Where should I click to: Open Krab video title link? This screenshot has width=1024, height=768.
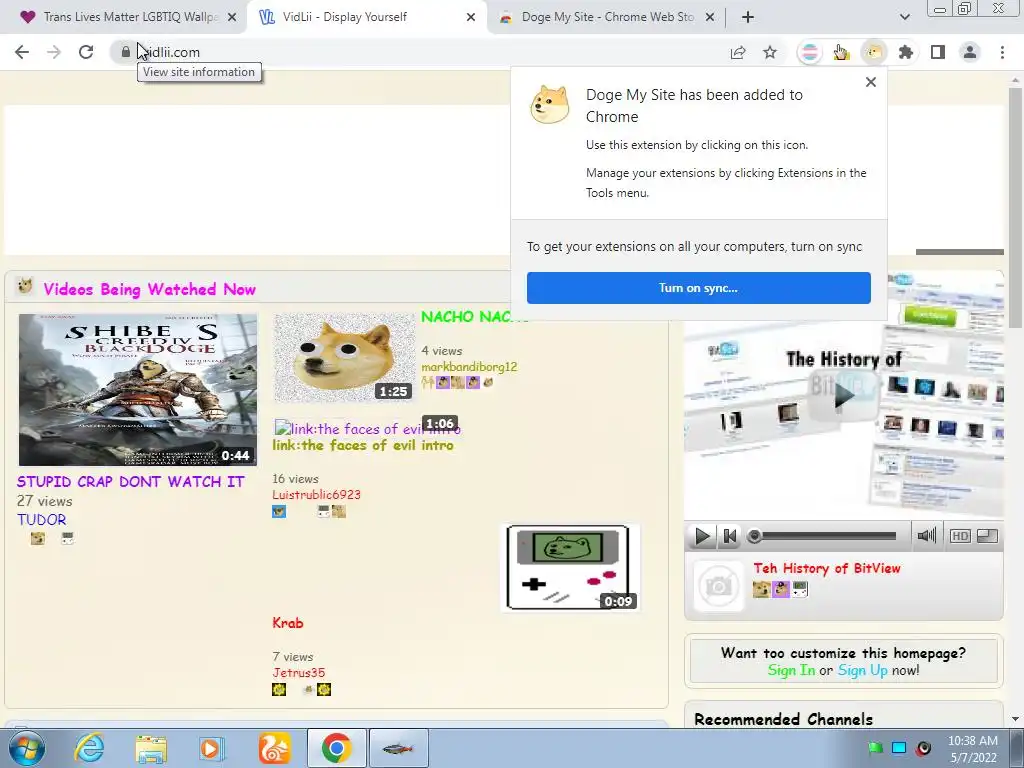tap(288, 623)
